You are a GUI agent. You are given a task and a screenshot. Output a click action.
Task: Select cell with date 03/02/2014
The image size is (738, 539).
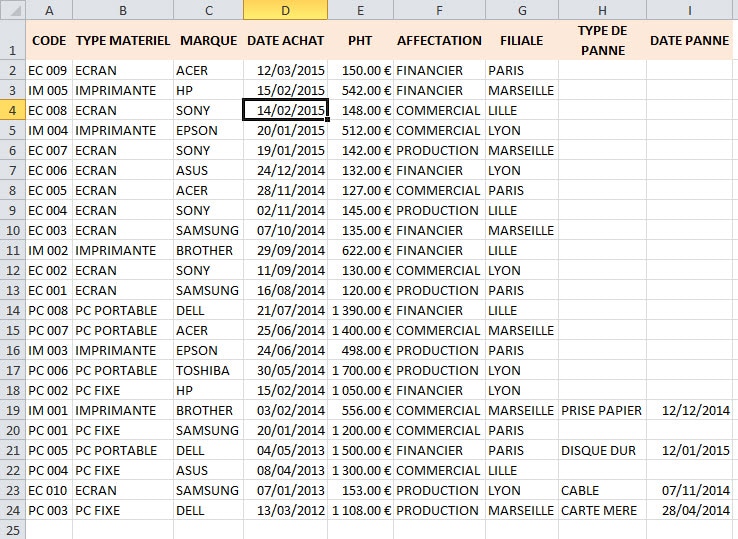point(285,410)
